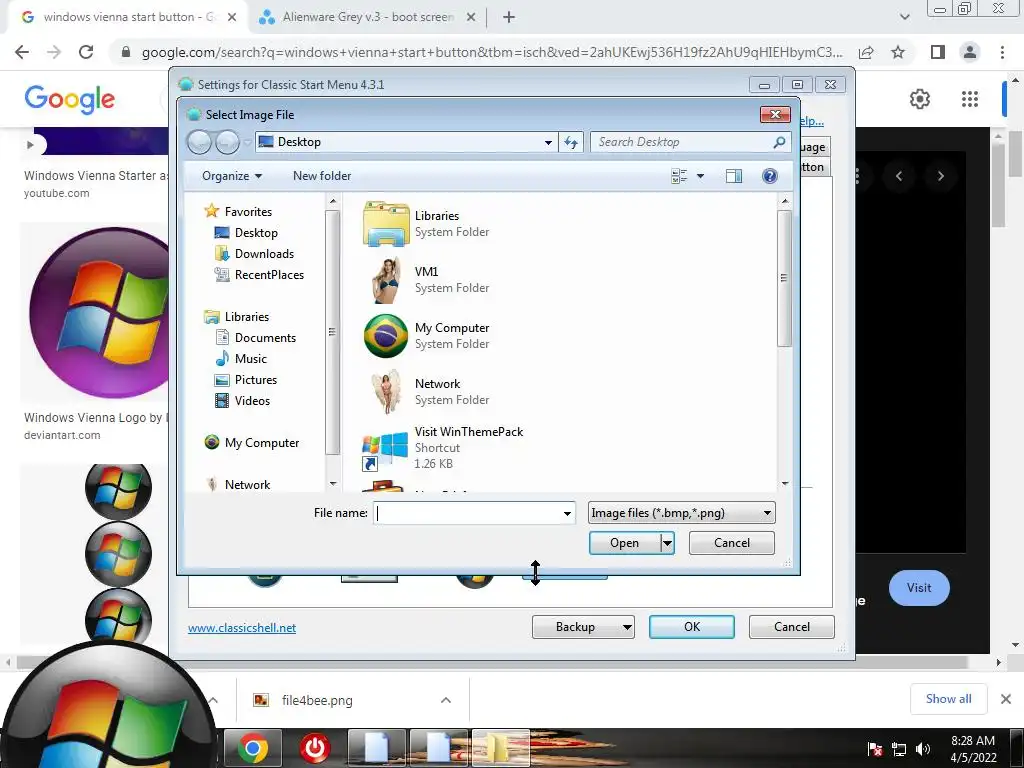This screenshot has height=768, width=1024.
Task: Click the Visit button in Google preview
Action: 919,588
